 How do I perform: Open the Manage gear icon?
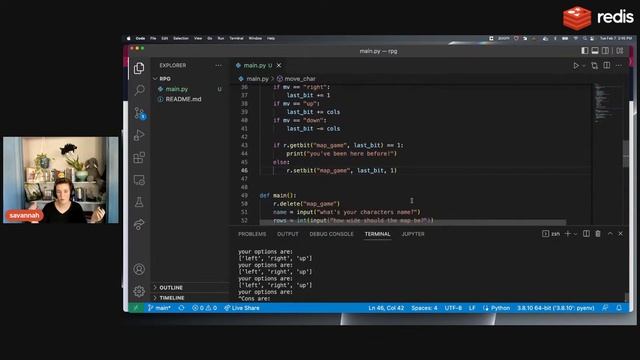coord(139,291)
